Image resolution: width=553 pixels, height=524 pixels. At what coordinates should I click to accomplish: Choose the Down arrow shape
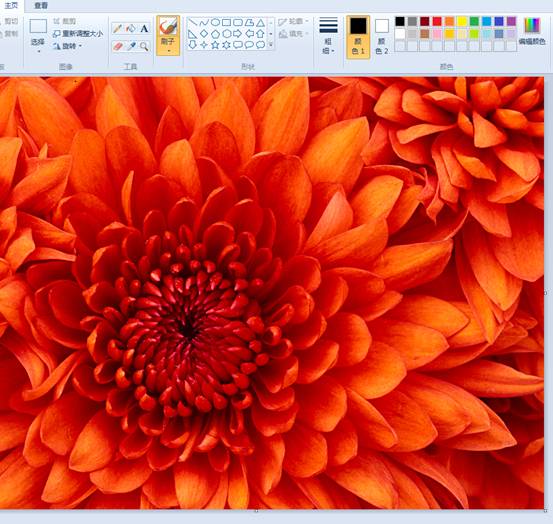point(192,45)
